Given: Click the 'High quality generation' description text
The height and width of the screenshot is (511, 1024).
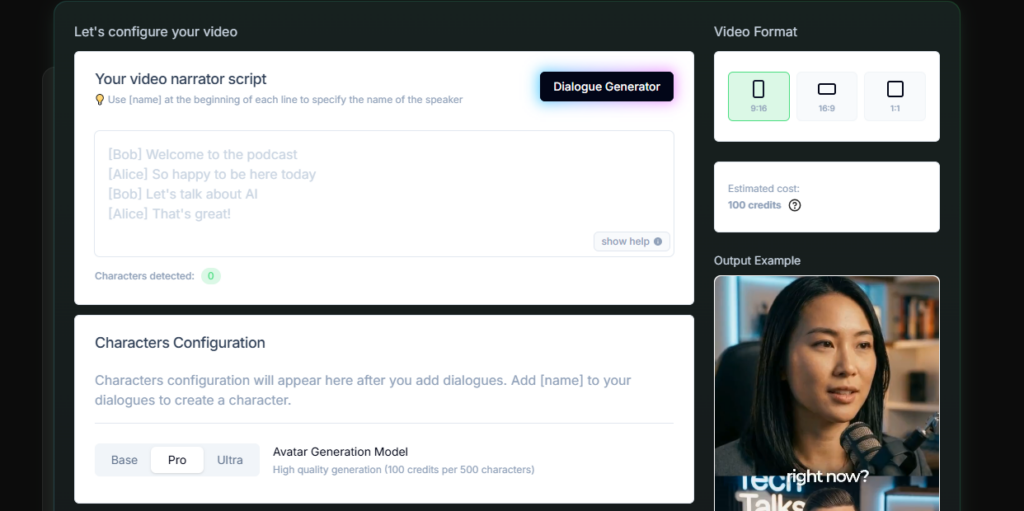Looking at the screenshot, I should coord(404,469).
